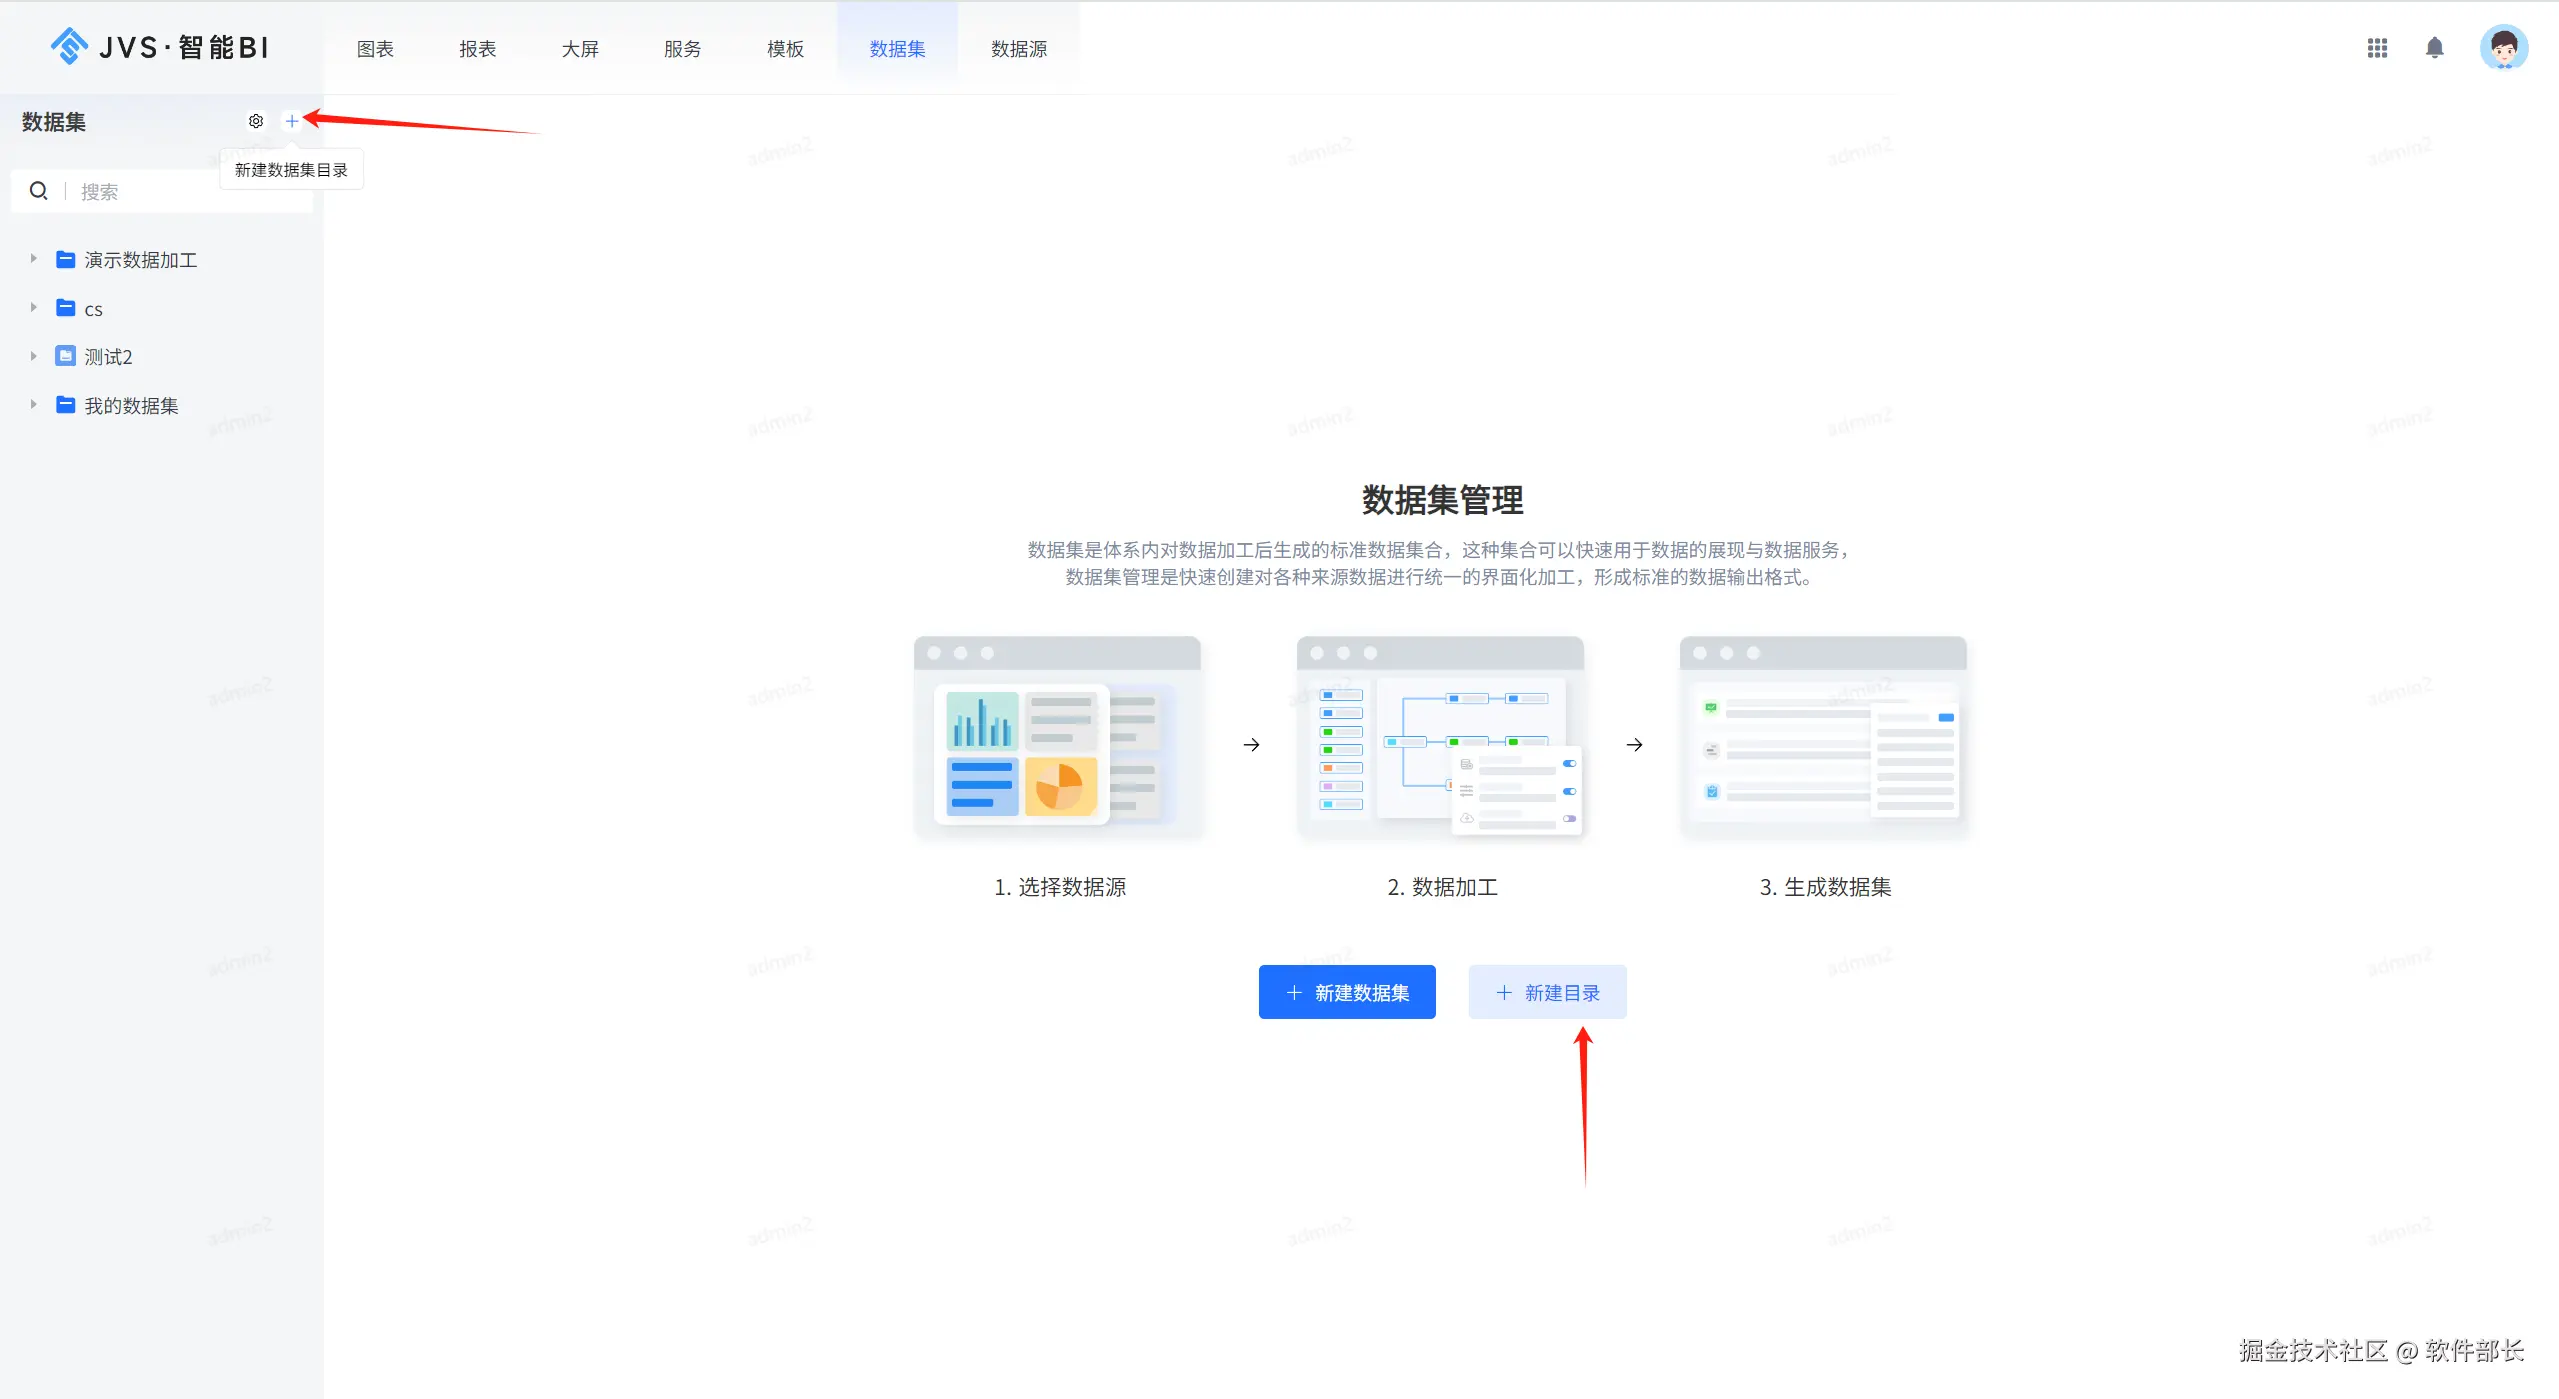Click the 测试2 dataset icon
The image size is (2559, 1399).
(66, 356)
